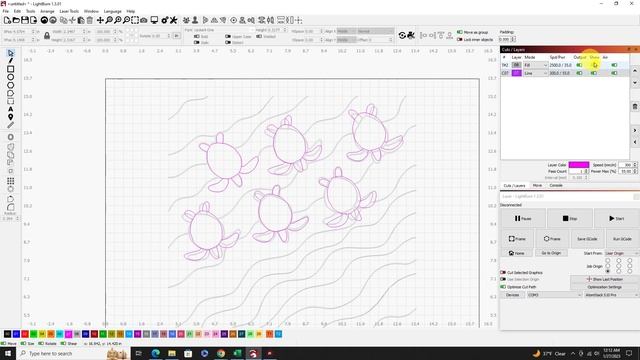Enable Cut Selected Graphics switch
The image size is (640, 360).
coord(503,272)
